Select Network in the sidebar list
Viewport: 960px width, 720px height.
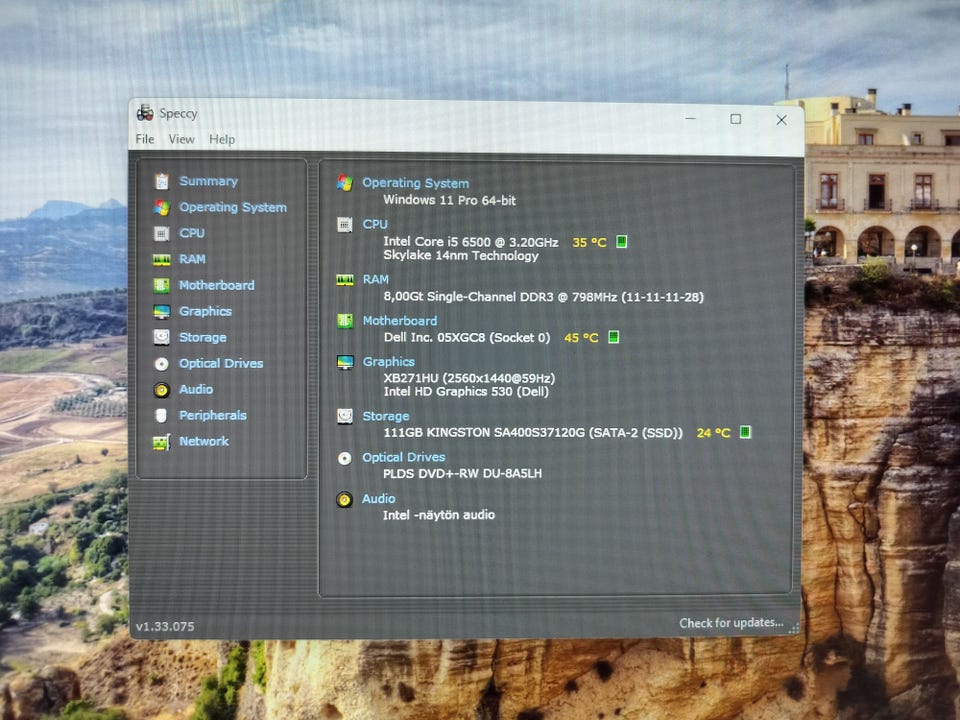[x=204, y=441]
